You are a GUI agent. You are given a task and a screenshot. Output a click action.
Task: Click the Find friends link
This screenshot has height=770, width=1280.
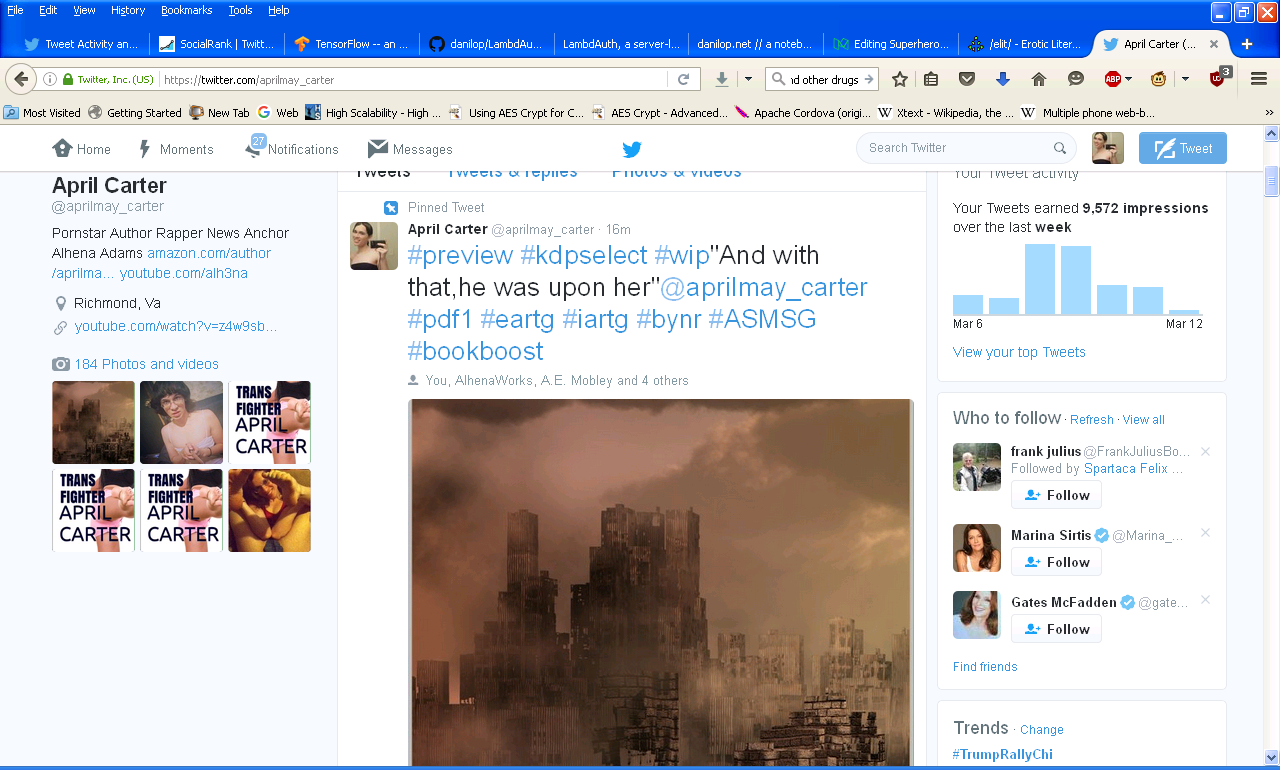click(x=985, y=667)
